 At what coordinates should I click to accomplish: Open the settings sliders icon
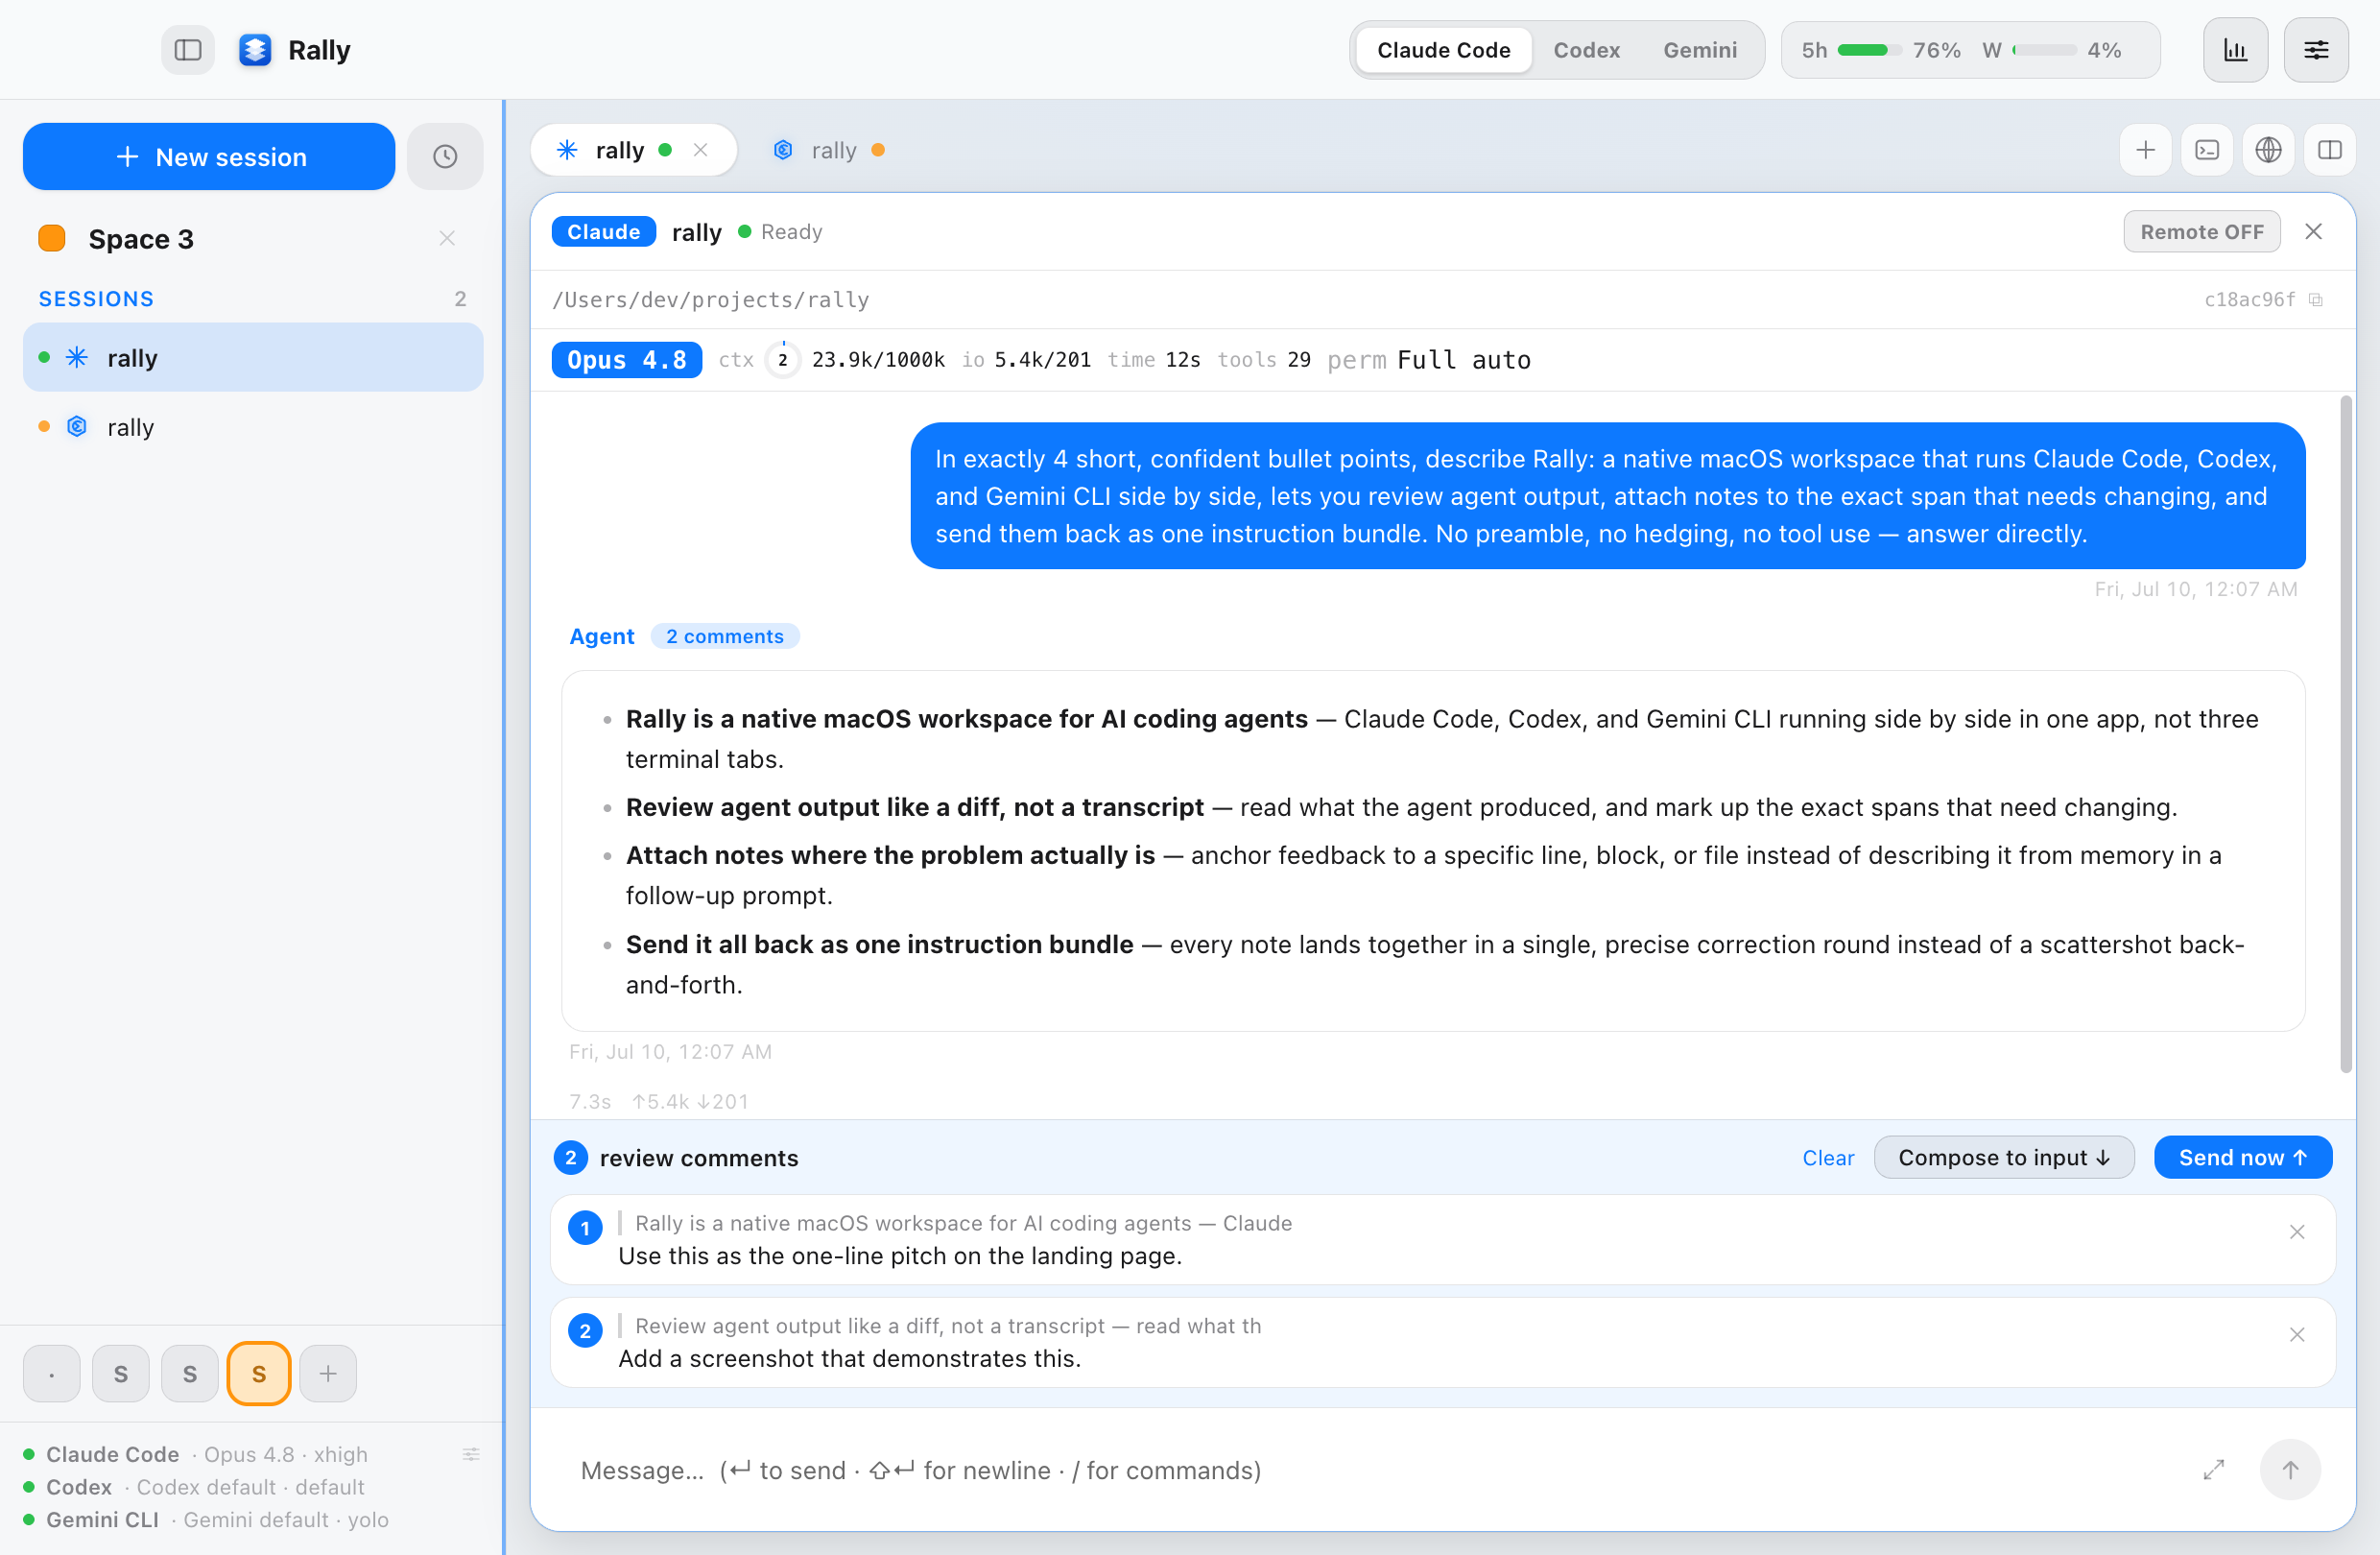pos(2316,50)
